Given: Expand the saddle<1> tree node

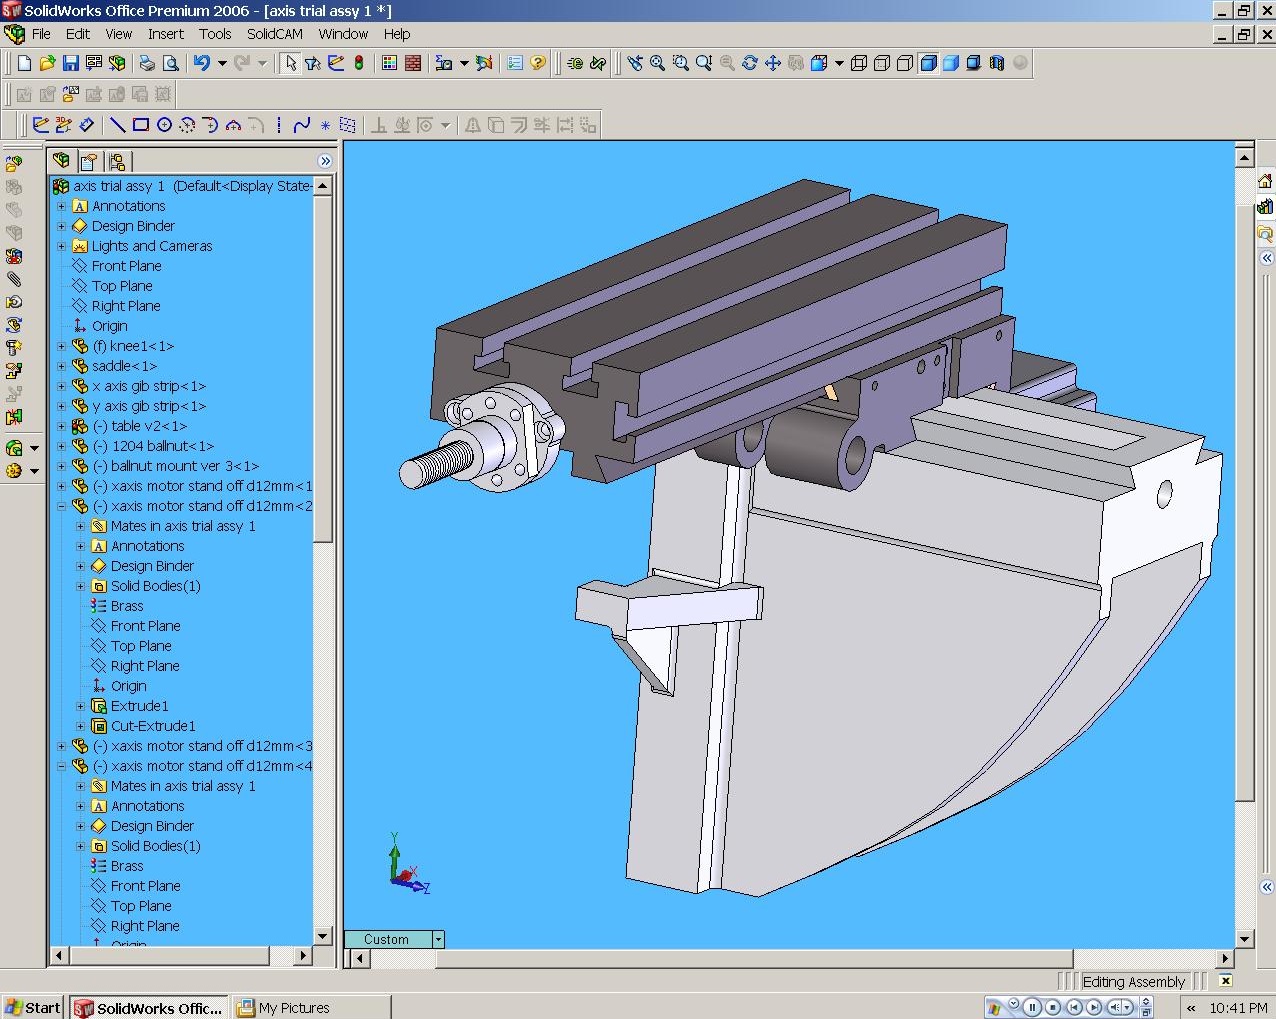Looking at the screenshot, I should pyautogui.click(x=61, y=366).
